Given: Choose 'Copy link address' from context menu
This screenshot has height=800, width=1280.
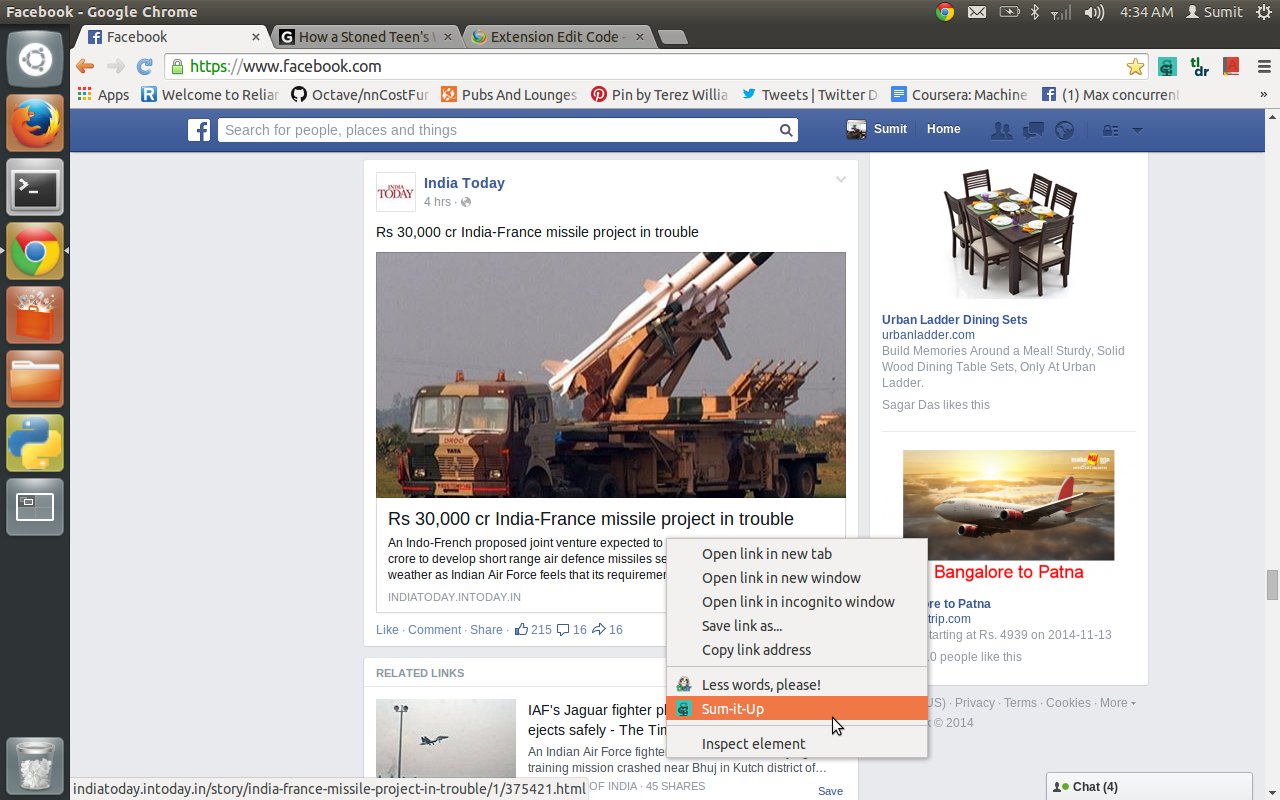Looking at the screenshot, I should [x=797, y=650].
